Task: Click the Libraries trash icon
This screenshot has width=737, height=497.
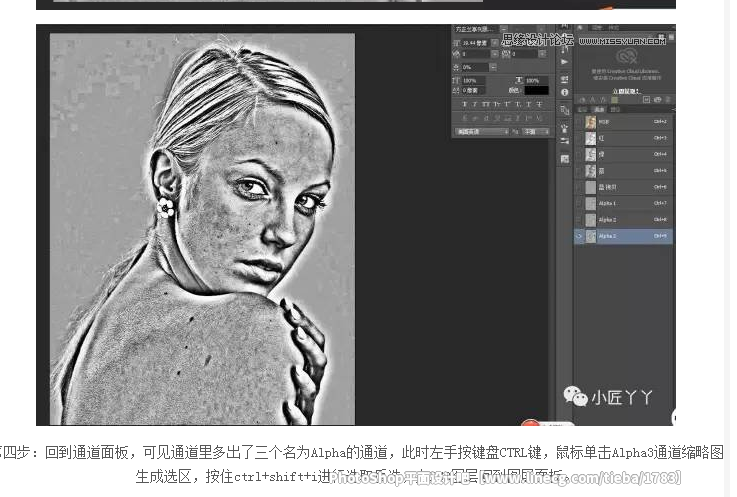Action: pyautogui.click(x=668, y=100)
